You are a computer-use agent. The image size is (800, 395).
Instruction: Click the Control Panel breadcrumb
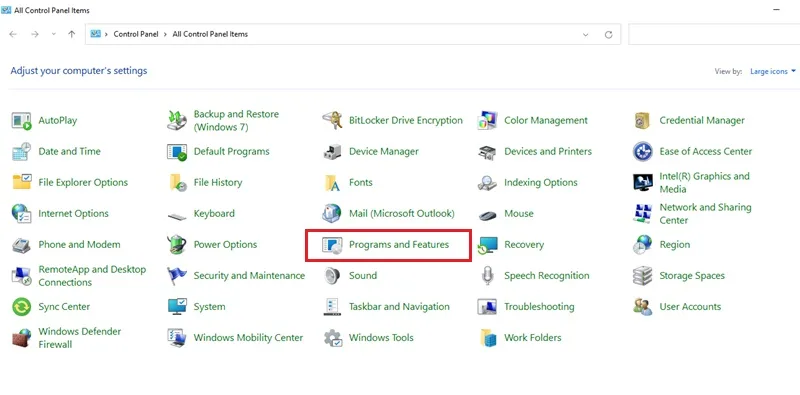tap(136, 34)
